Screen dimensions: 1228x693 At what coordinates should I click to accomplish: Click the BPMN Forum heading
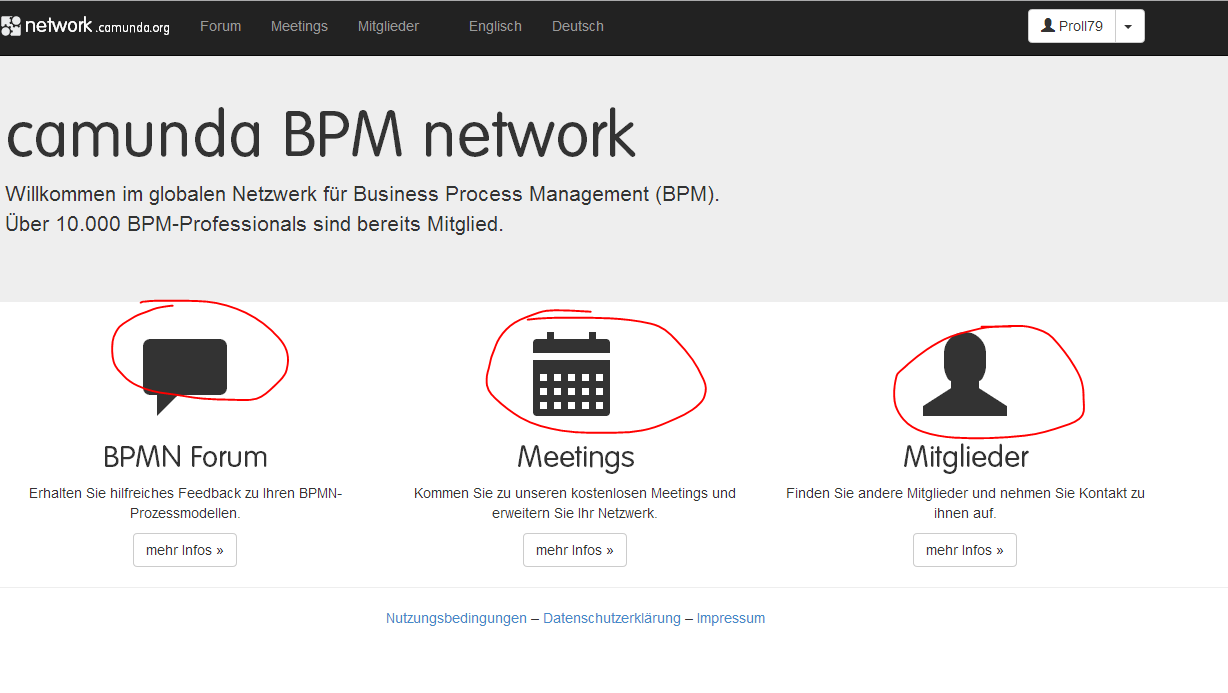(x=185, y=457)
